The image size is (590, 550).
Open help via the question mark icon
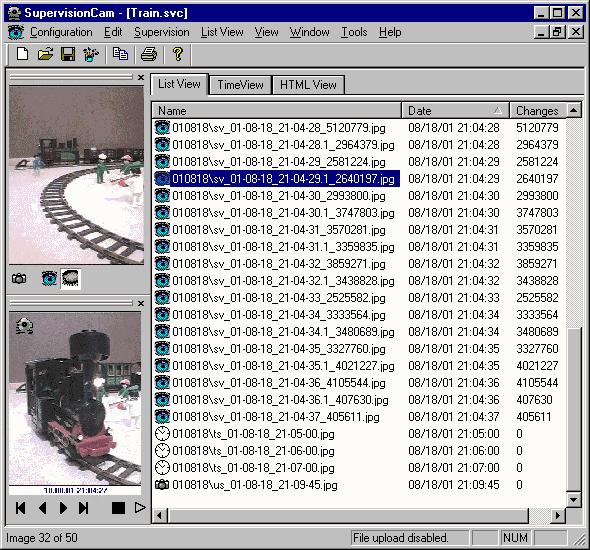pos(178,54)
